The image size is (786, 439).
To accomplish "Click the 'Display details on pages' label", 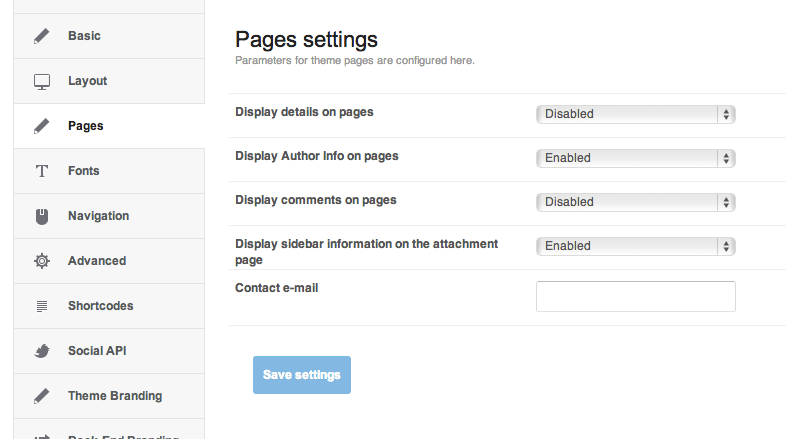I will tap(304, 112).
